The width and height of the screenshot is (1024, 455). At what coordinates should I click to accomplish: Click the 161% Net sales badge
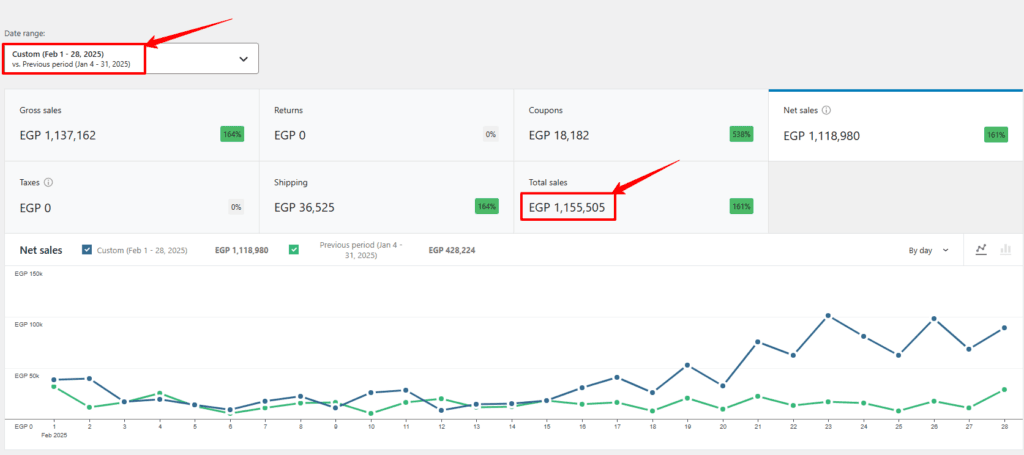click(x=996, y=134)
